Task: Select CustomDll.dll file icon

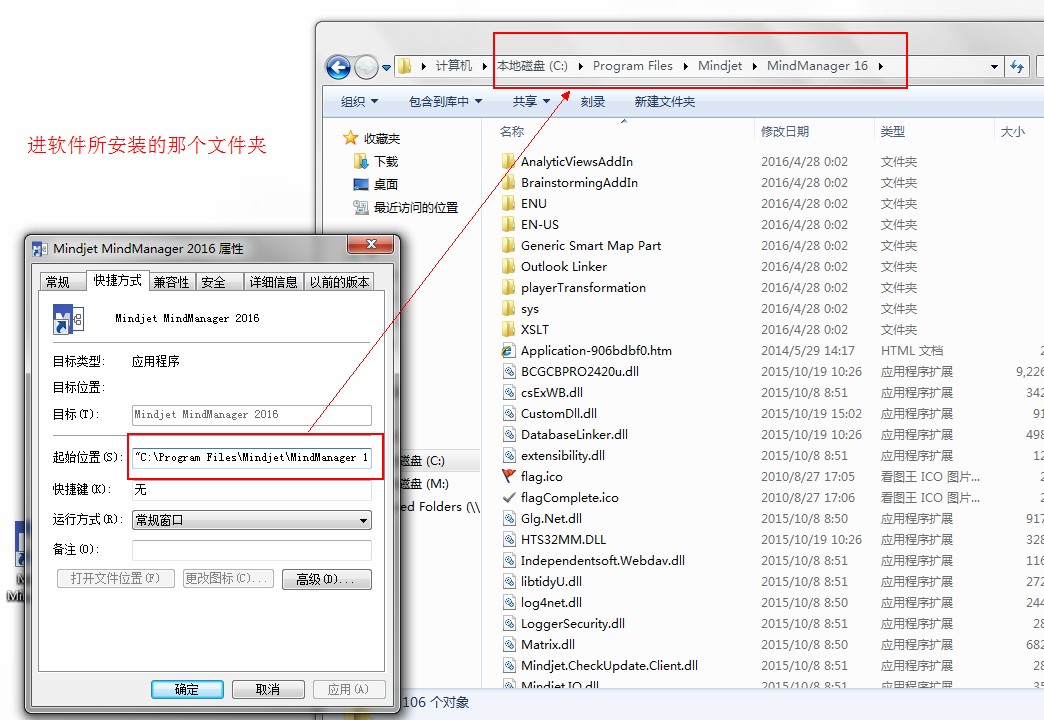Action: pos(509,413)
